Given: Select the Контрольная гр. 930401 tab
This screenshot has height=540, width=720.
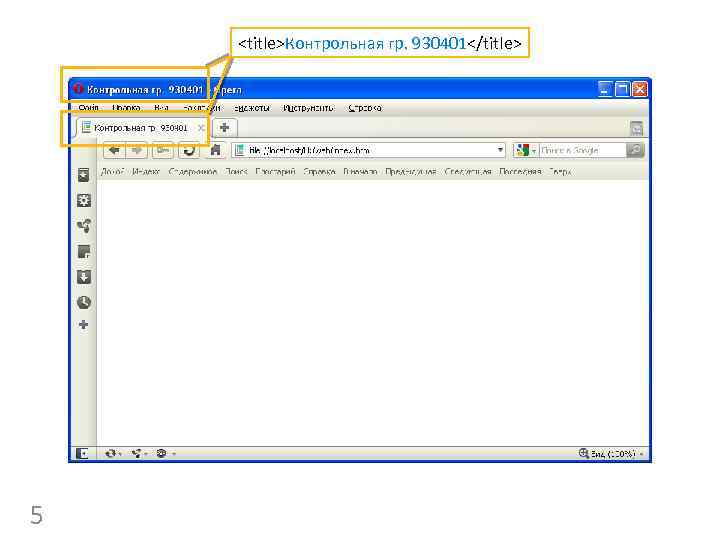Looking at the screenshot, I should coord(141,128).
